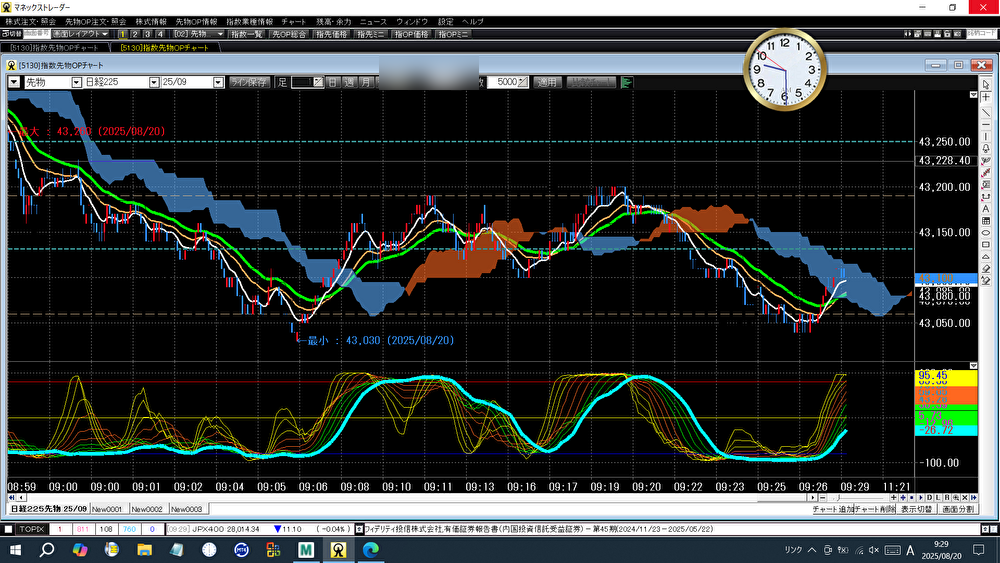1000x563 pixels.
Task: Toggle the checkbox left of TOPIX
Action: tap(8, 529)
